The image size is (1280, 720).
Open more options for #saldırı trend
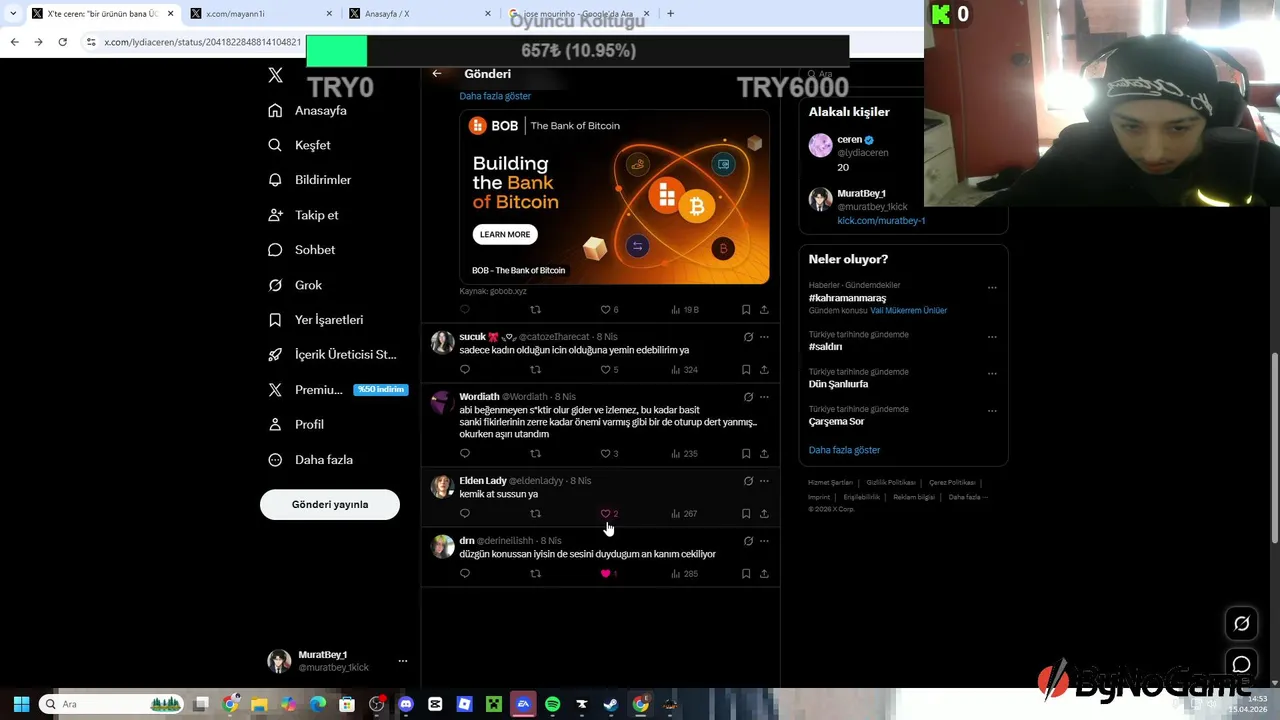(992, 337)
